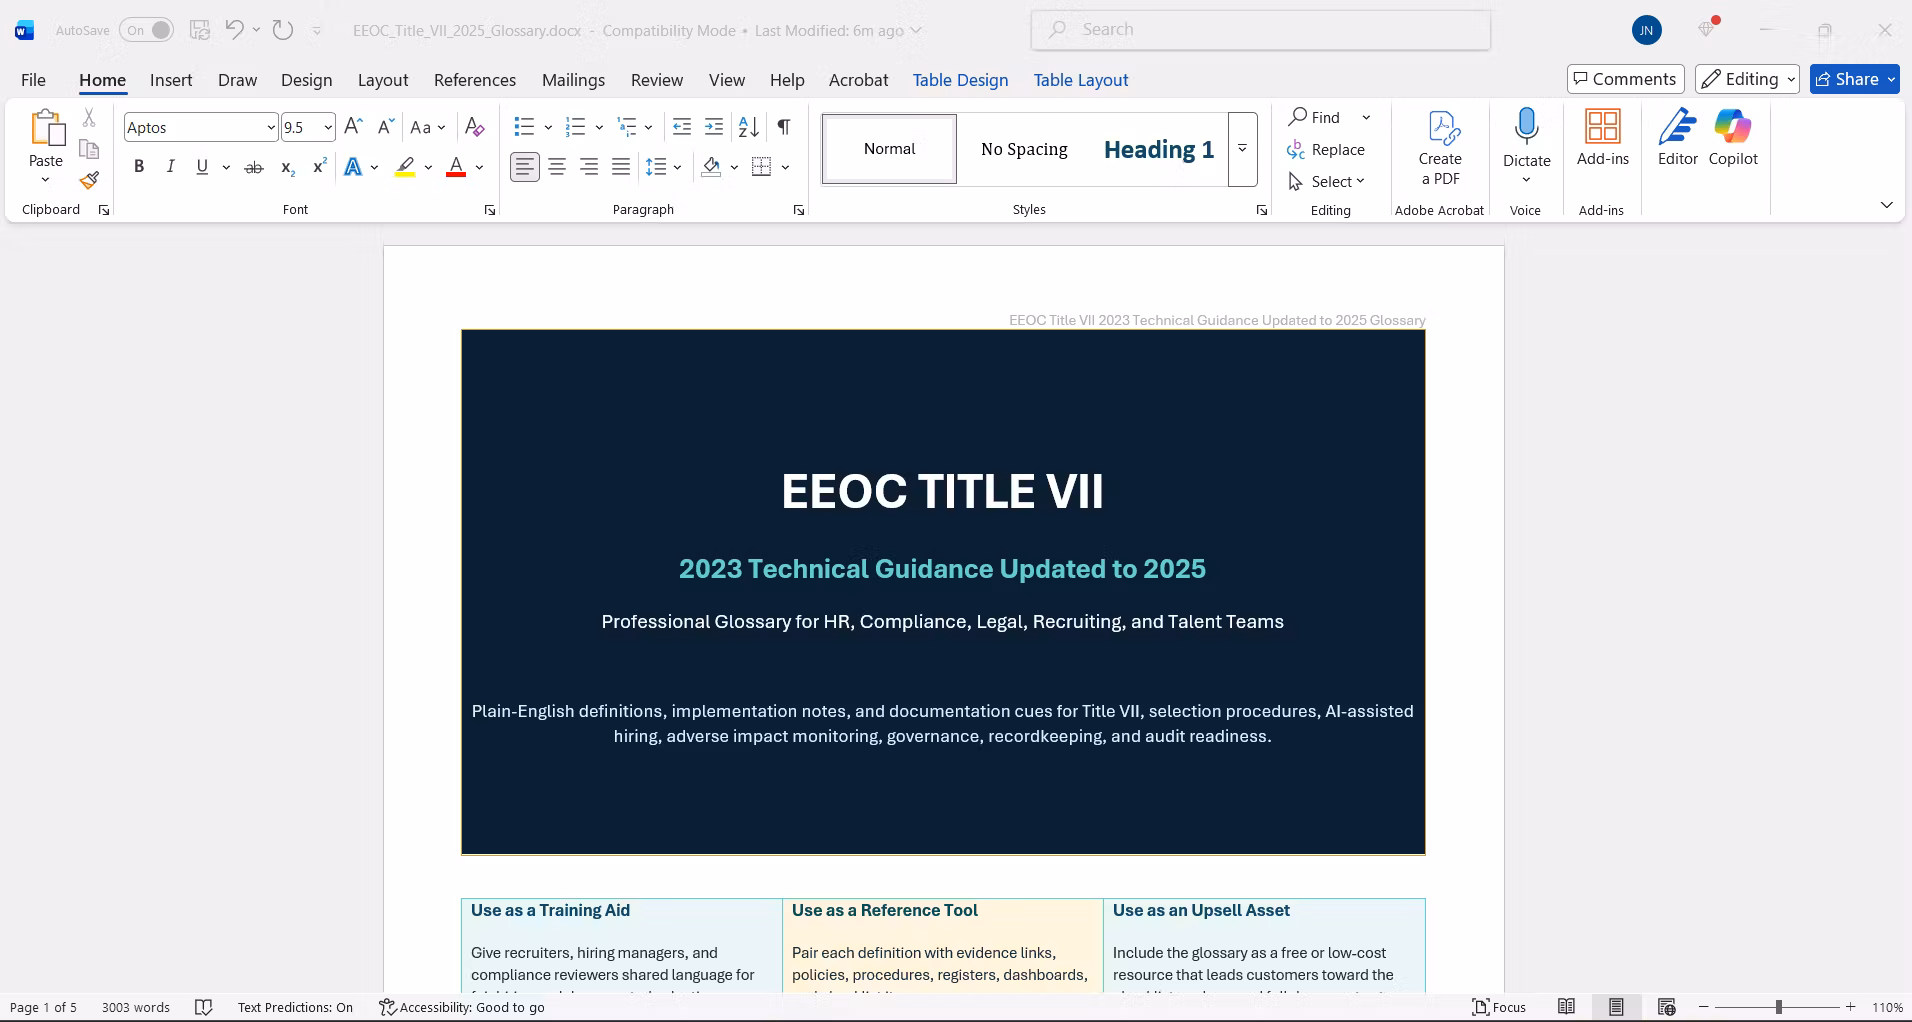Image resolution: width=1912 pixels, height=1022 pixels.
Task: Shrink font size with decrease icon
Action: [x=385, y=127]
